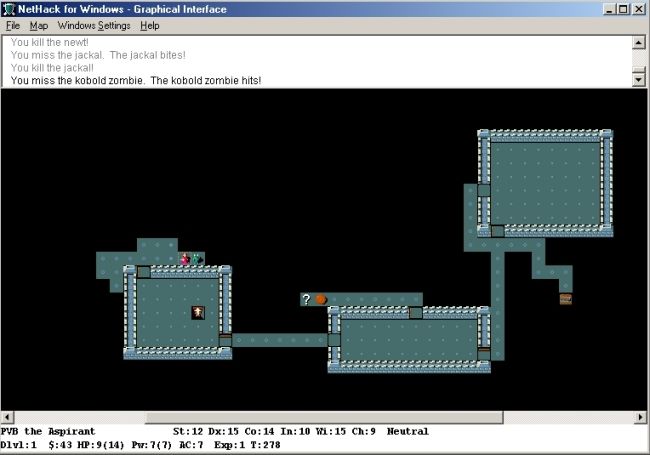The image size is (650, 455).
Task: Click the map horizontal scrollbar thumb
Action: coord(324,417)
